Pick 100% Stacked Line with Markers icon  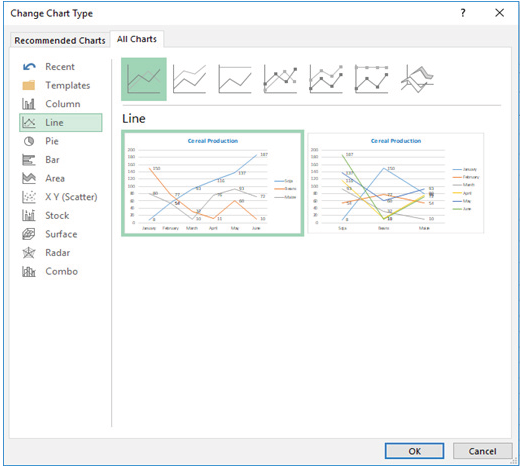tap(371, 79)
